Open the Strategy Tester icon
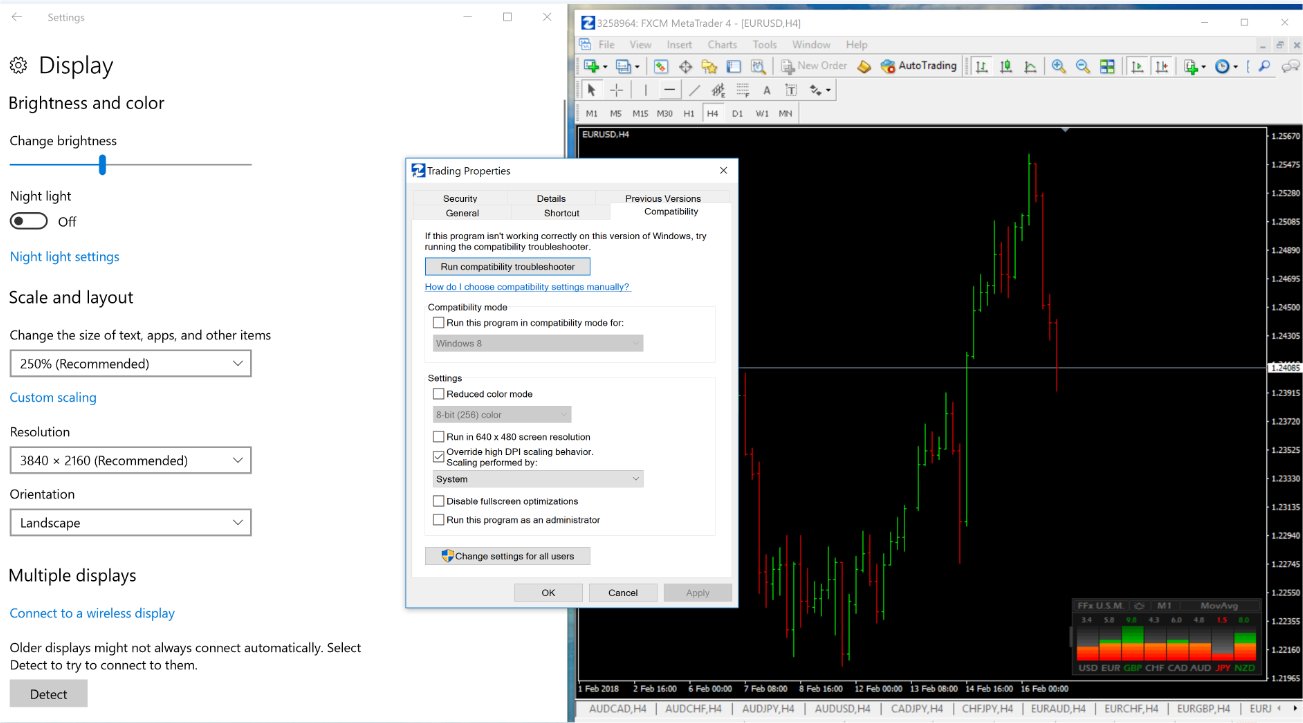 [x=758, y=66]
